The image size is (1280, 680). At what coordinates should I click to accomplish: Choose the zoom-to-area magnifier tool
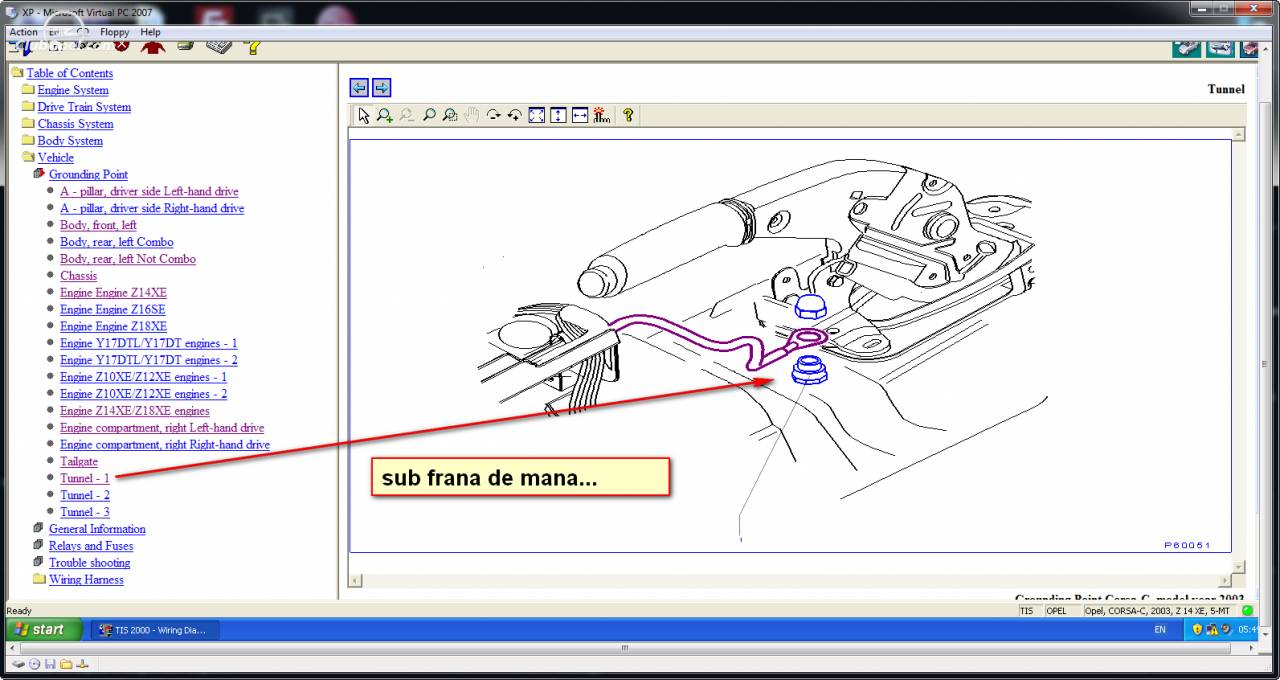(x=450, y=115)
